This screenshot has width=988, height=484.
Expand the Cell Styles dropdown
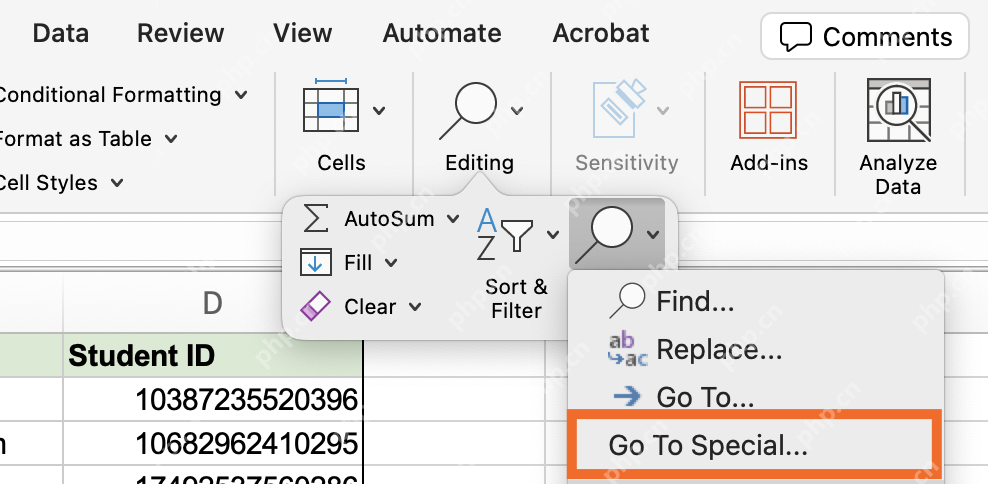117,183
